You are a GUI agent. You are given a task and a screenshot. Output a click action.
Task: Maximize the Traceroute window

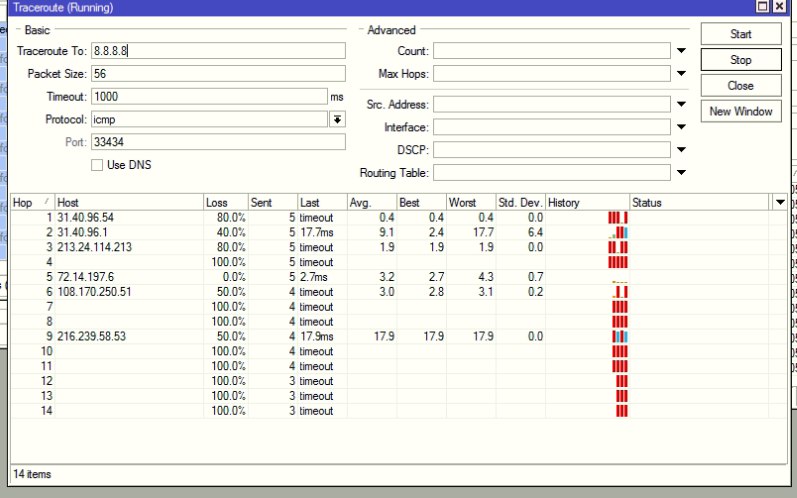tap(762, 7)
